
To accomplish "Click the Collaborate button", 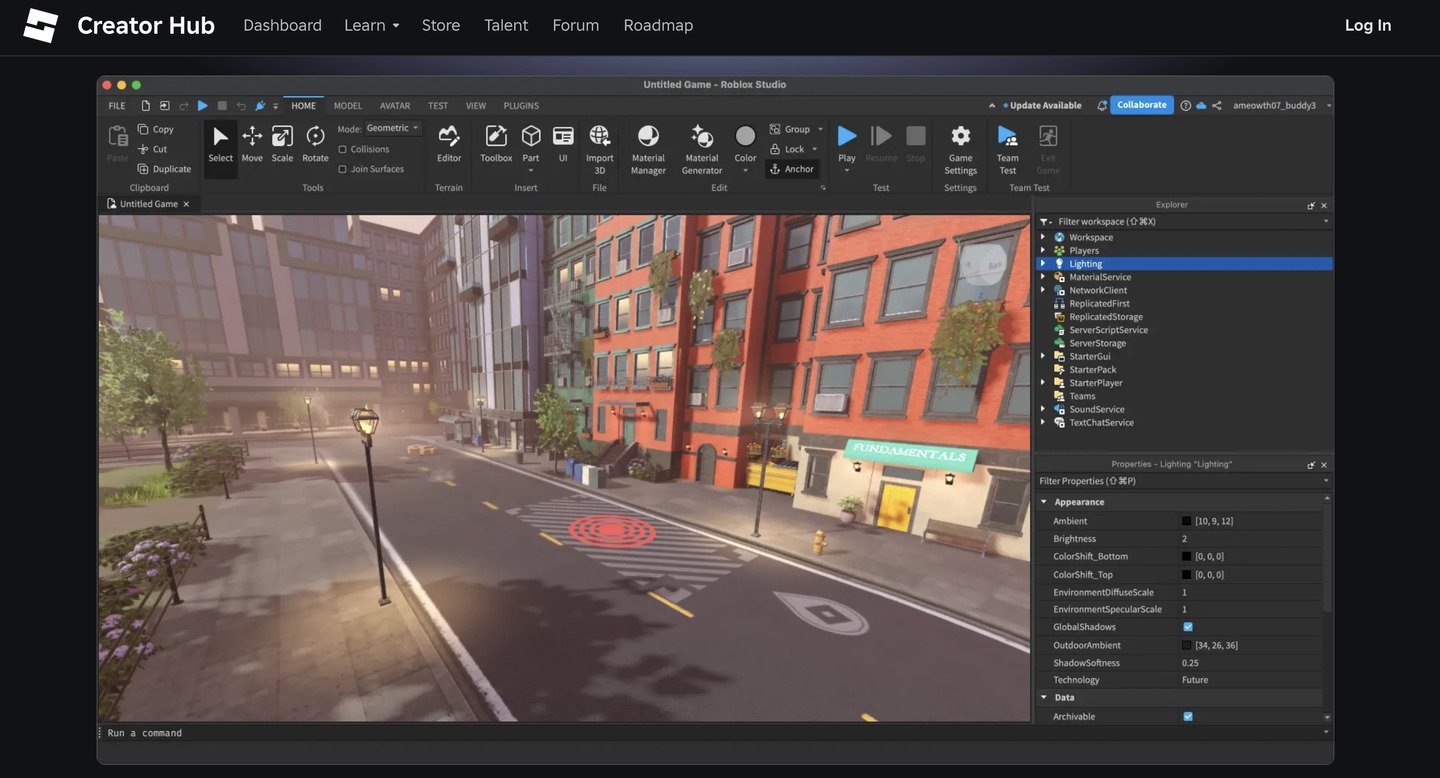I will click(1142, 105).
